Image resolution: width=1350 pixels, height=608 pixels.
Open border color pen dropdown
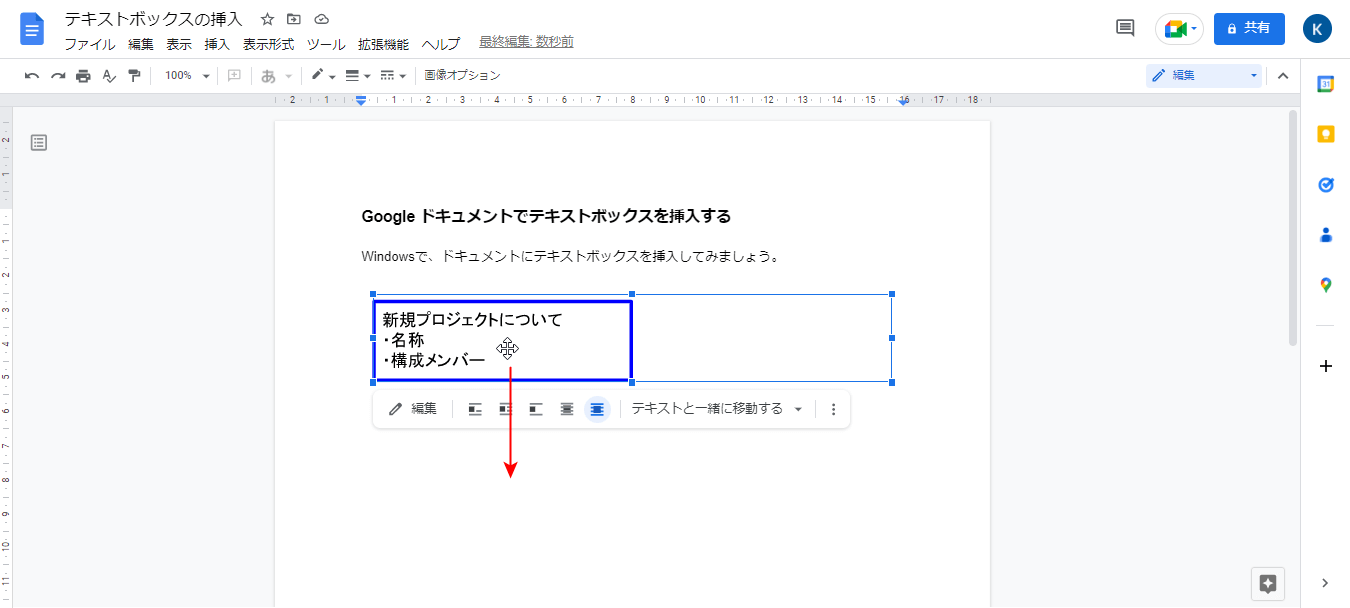(322, 76)
